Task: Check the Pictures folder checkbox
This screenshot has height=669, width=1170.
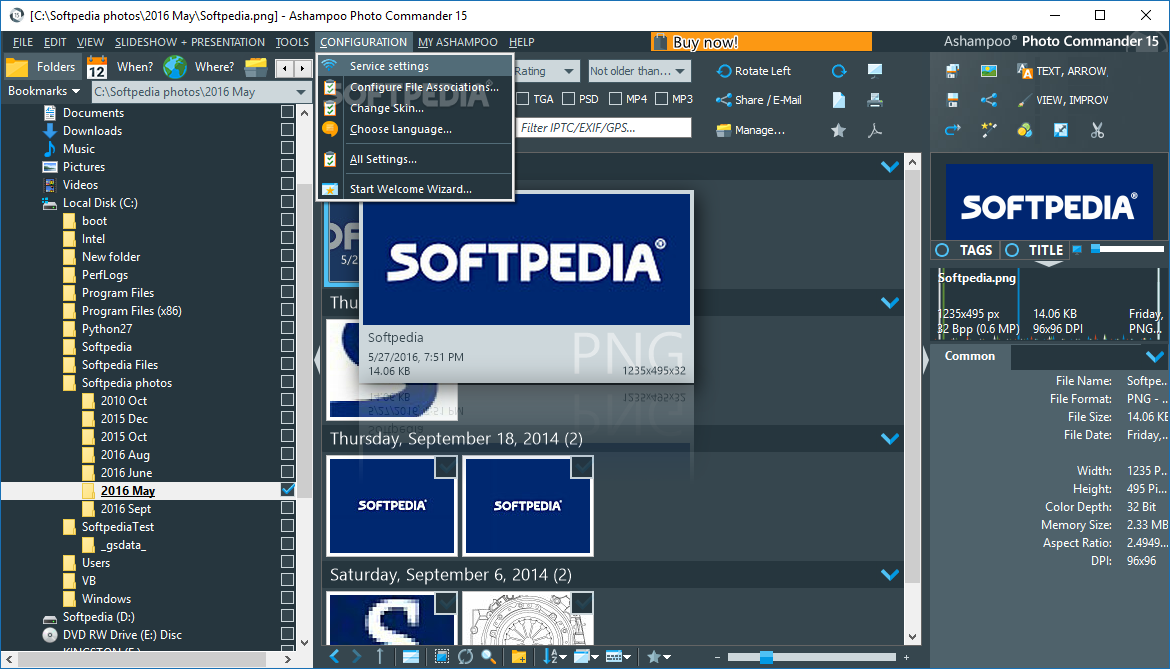Action: pyautogui.click(x=287, y=166)
